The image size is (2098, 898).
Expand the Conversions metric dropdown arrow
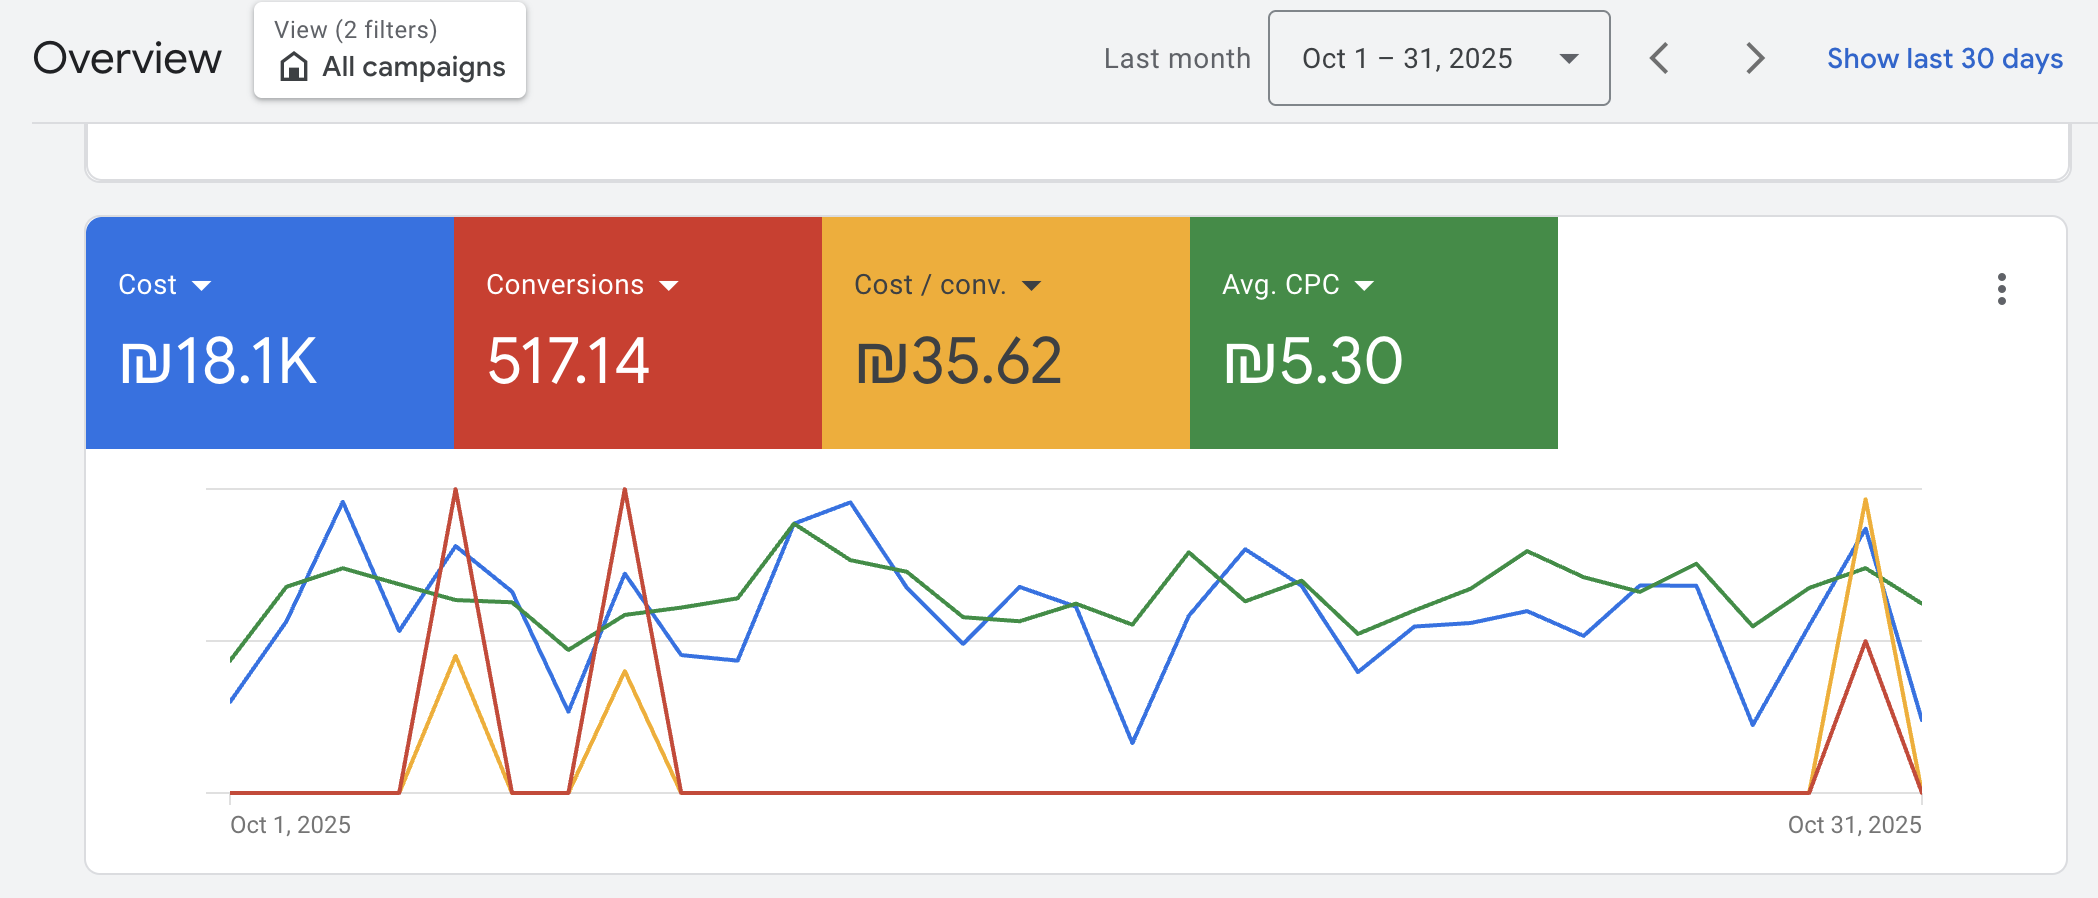pyautogui.click(x=669, y=286)
